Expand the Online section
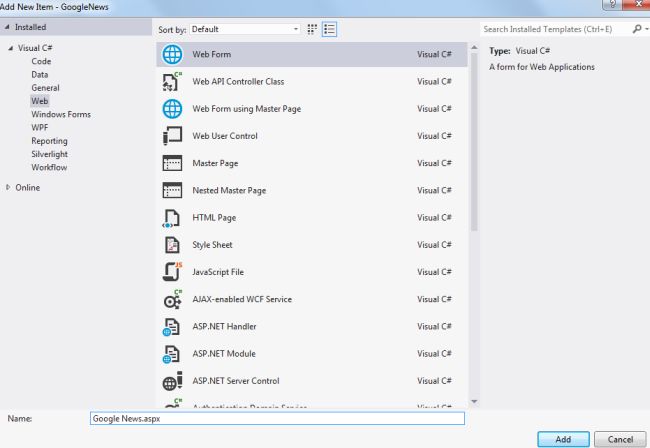The width and height of the screenshot is (650, 448). (x=8, y=187)
